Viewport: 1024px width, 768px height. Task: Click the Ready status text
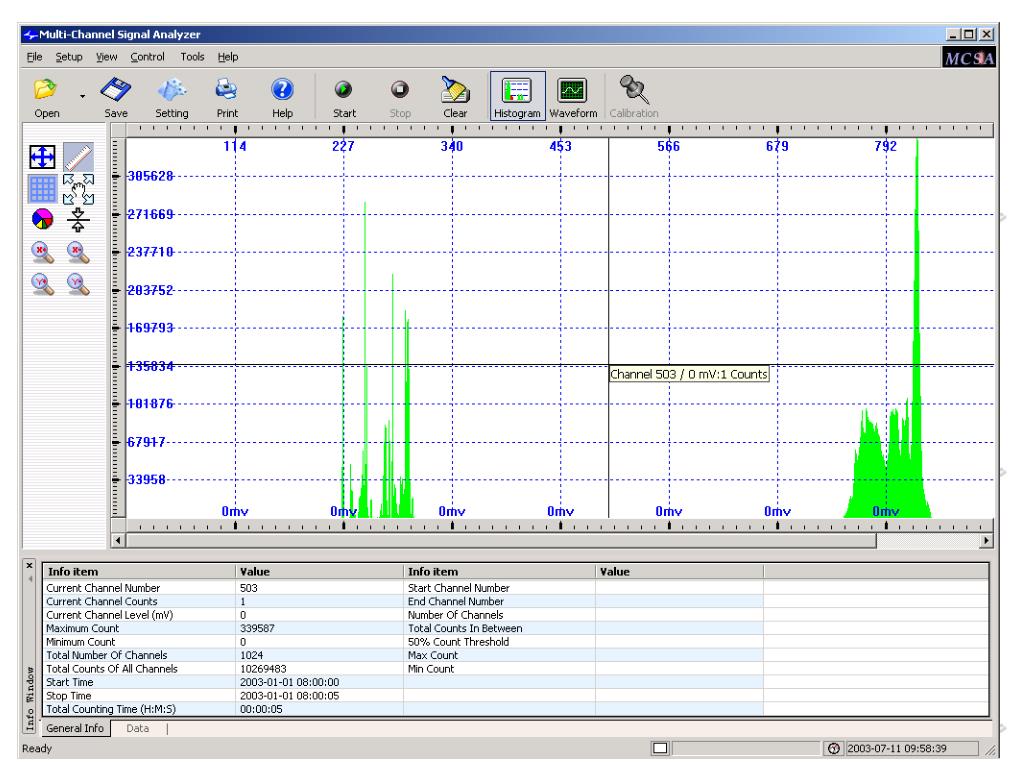click(37, 748)
